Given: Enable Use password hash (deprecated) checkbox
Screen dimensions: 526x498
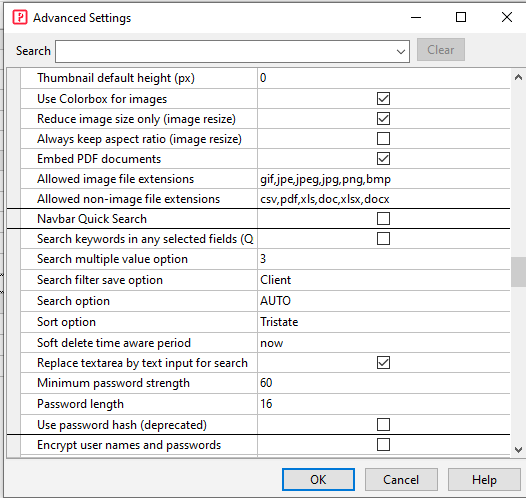Looking at the screenshot, I should (383, 425).
